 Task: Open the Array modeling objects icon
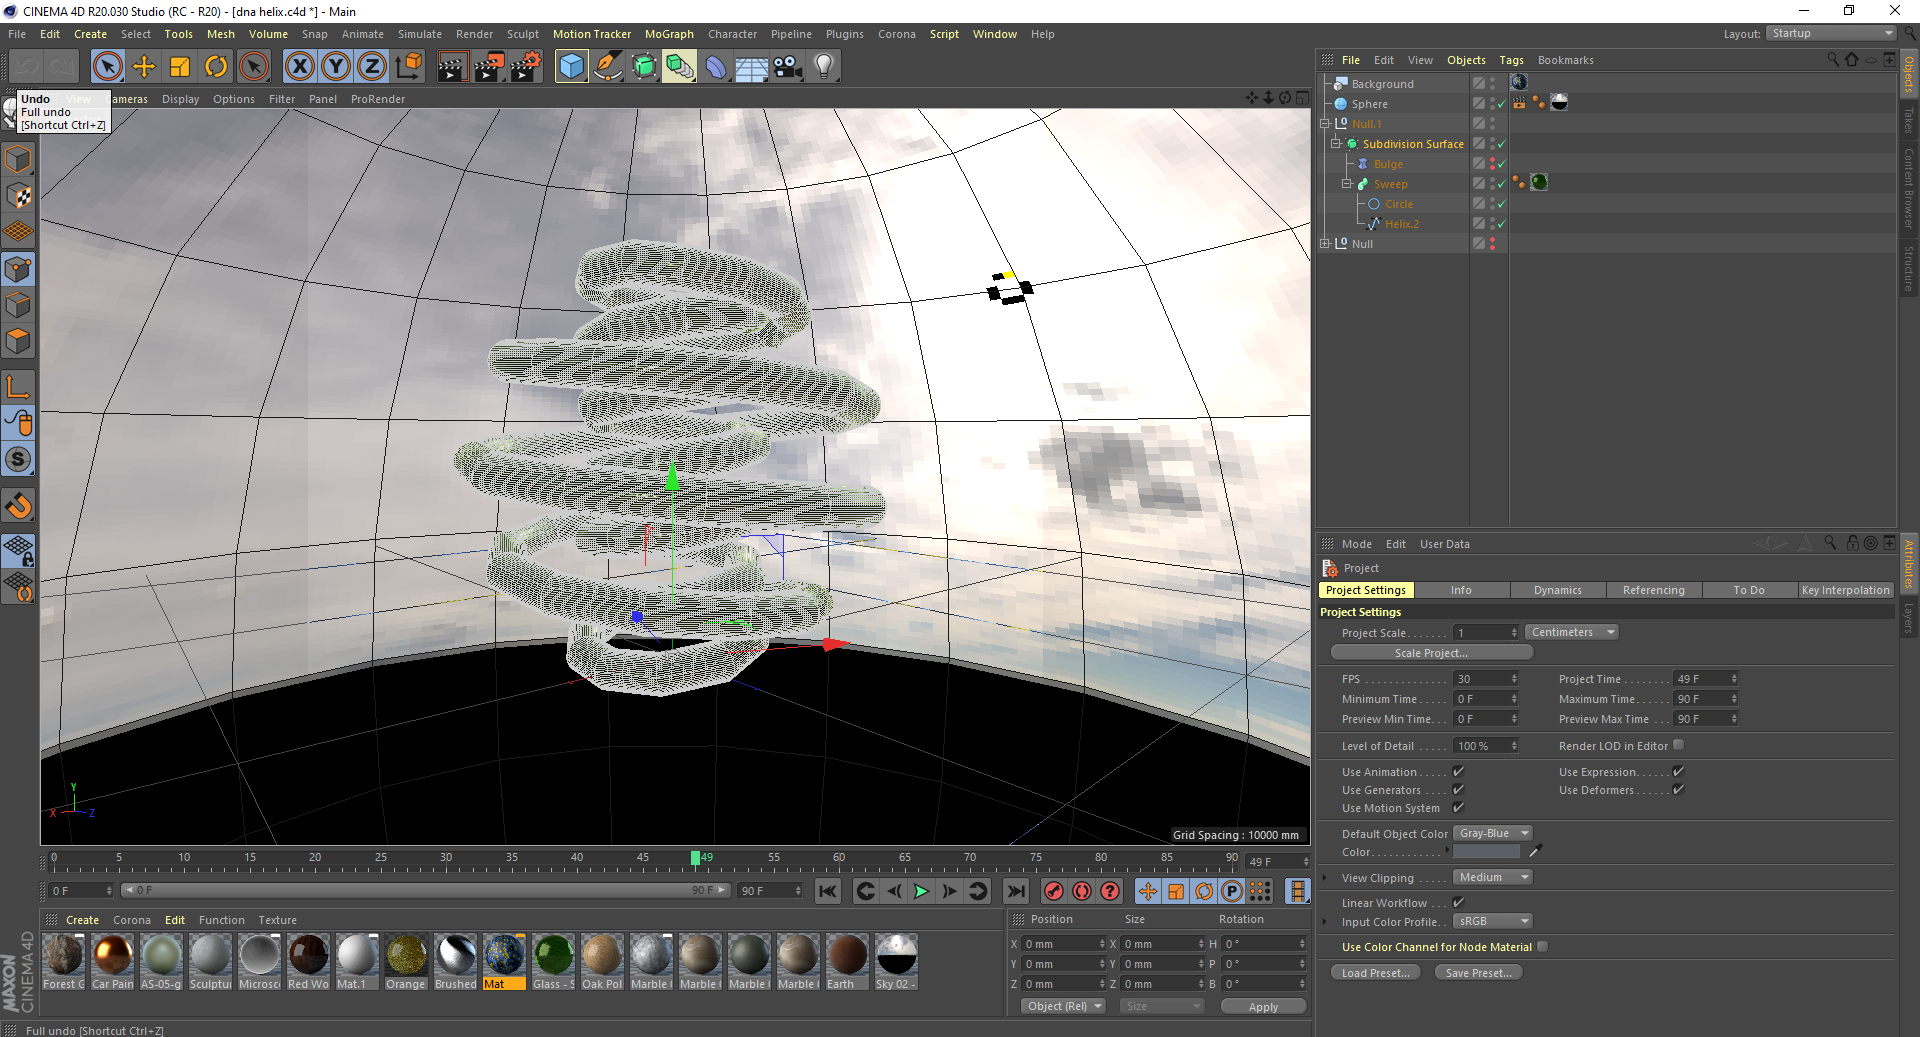(x=679, y=67)
